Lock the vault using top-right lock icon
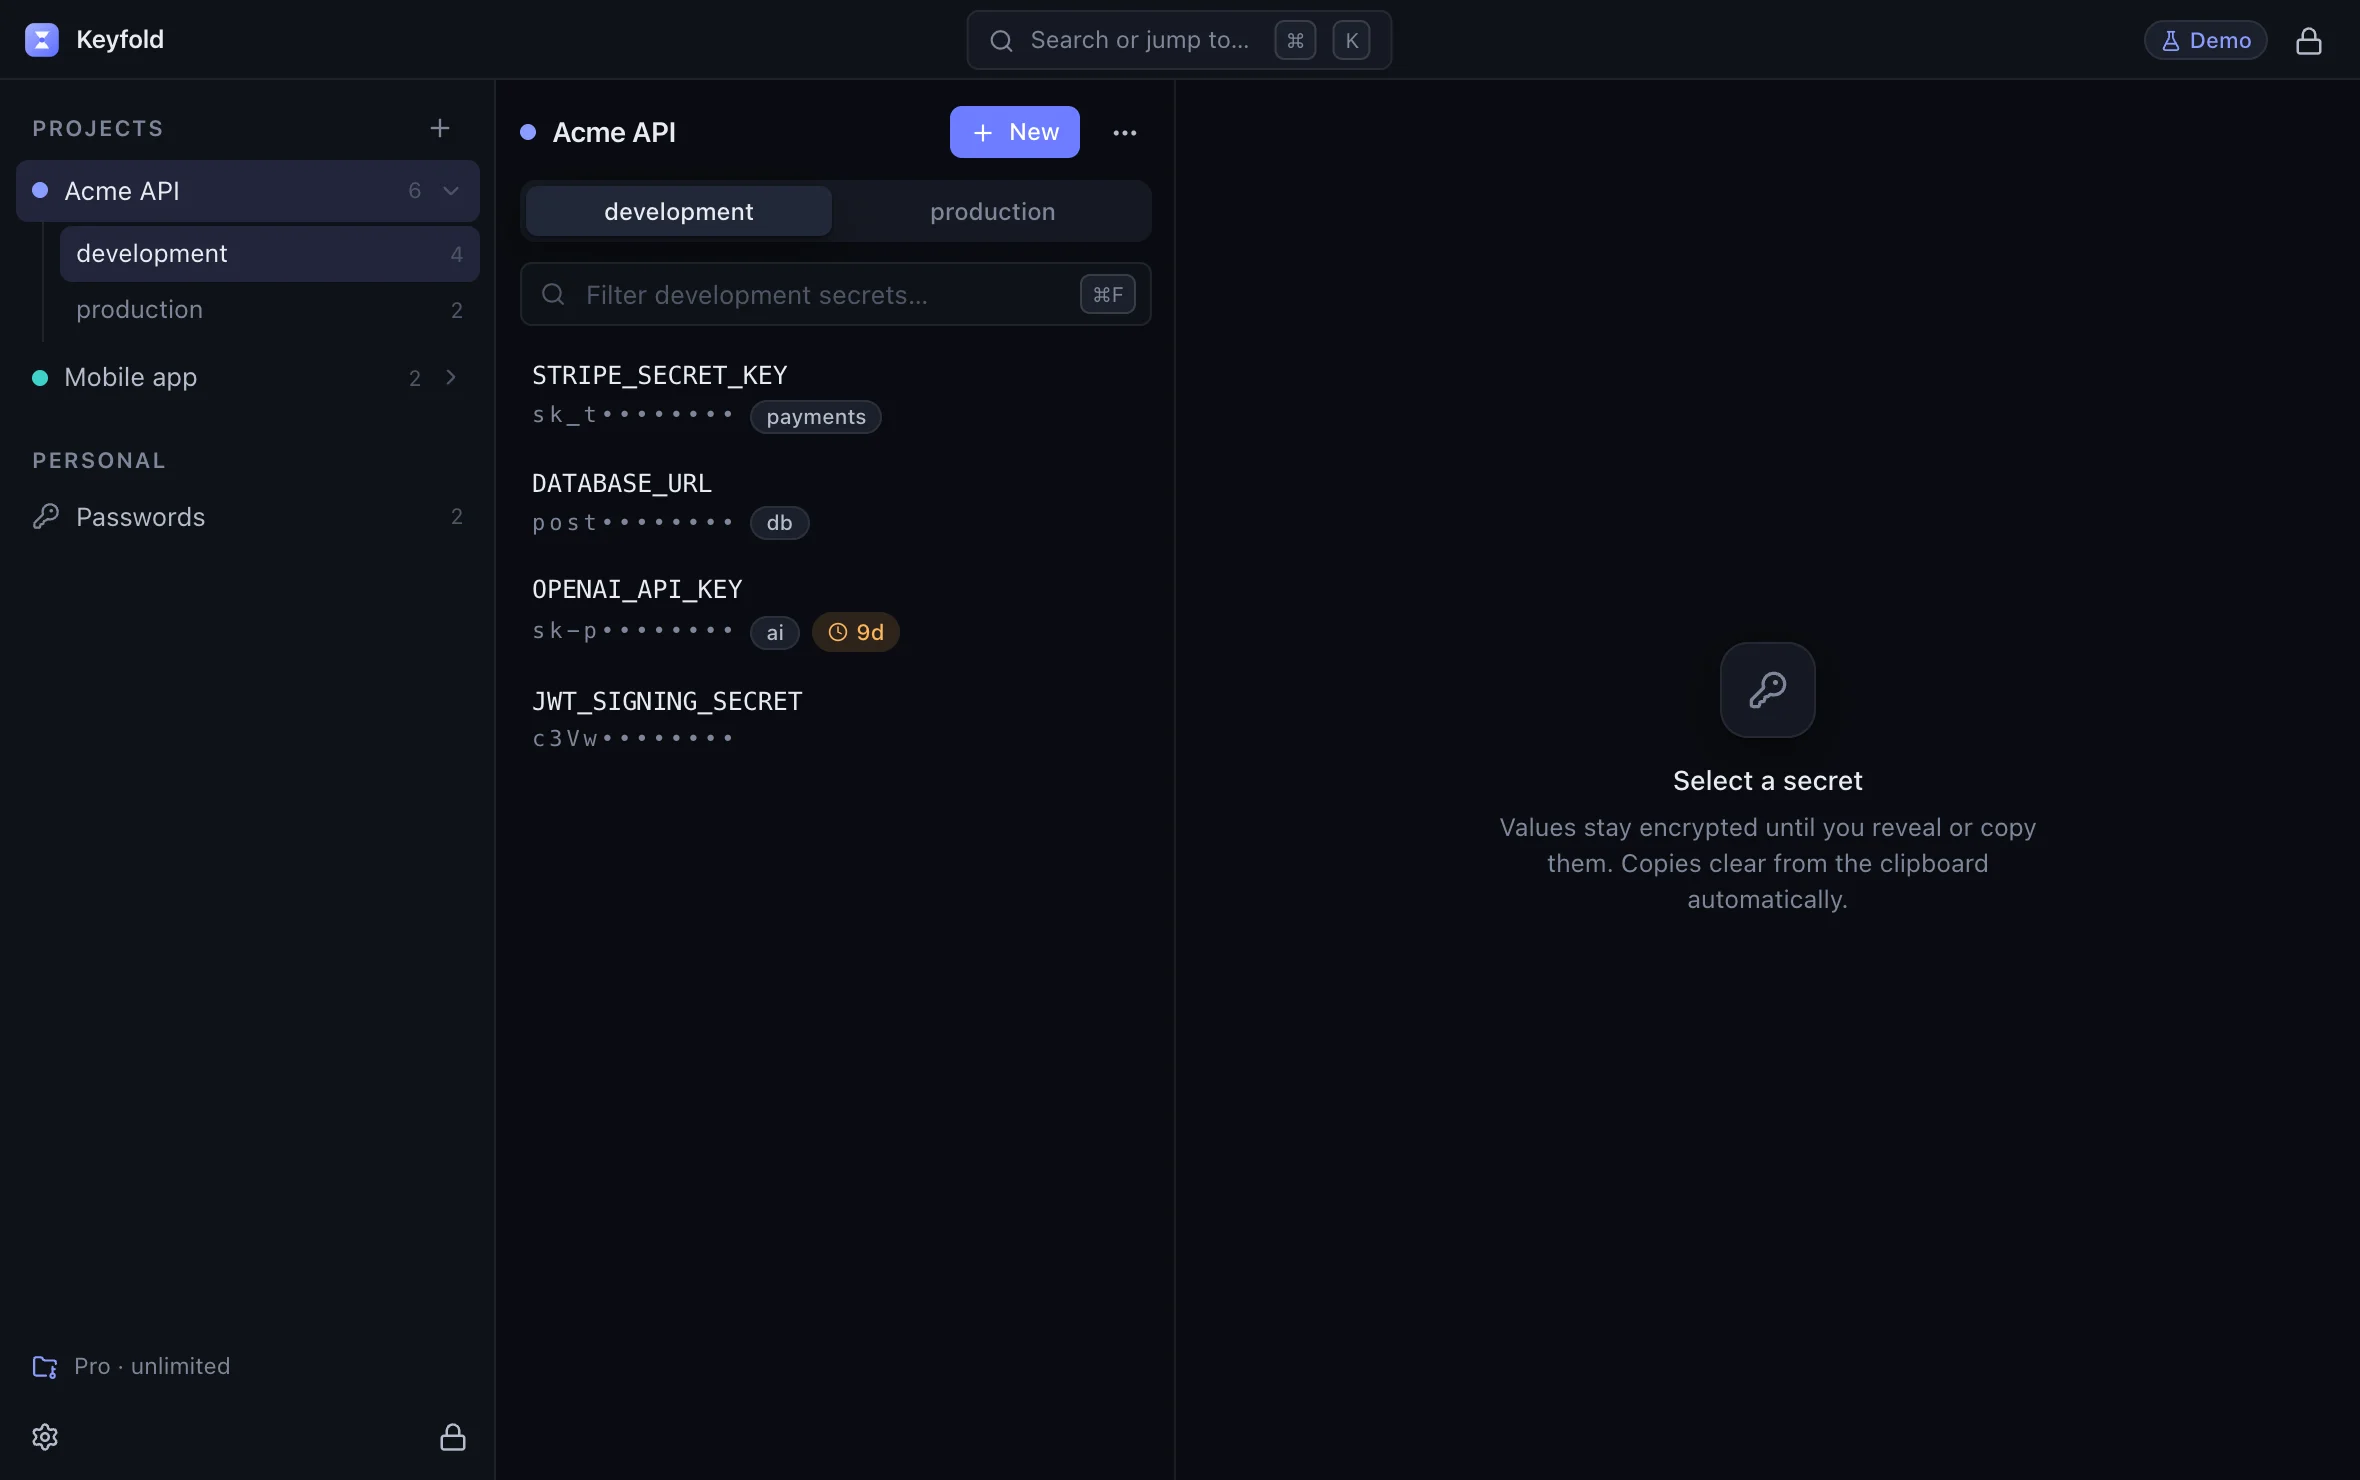 click(x=2308, y=40)
